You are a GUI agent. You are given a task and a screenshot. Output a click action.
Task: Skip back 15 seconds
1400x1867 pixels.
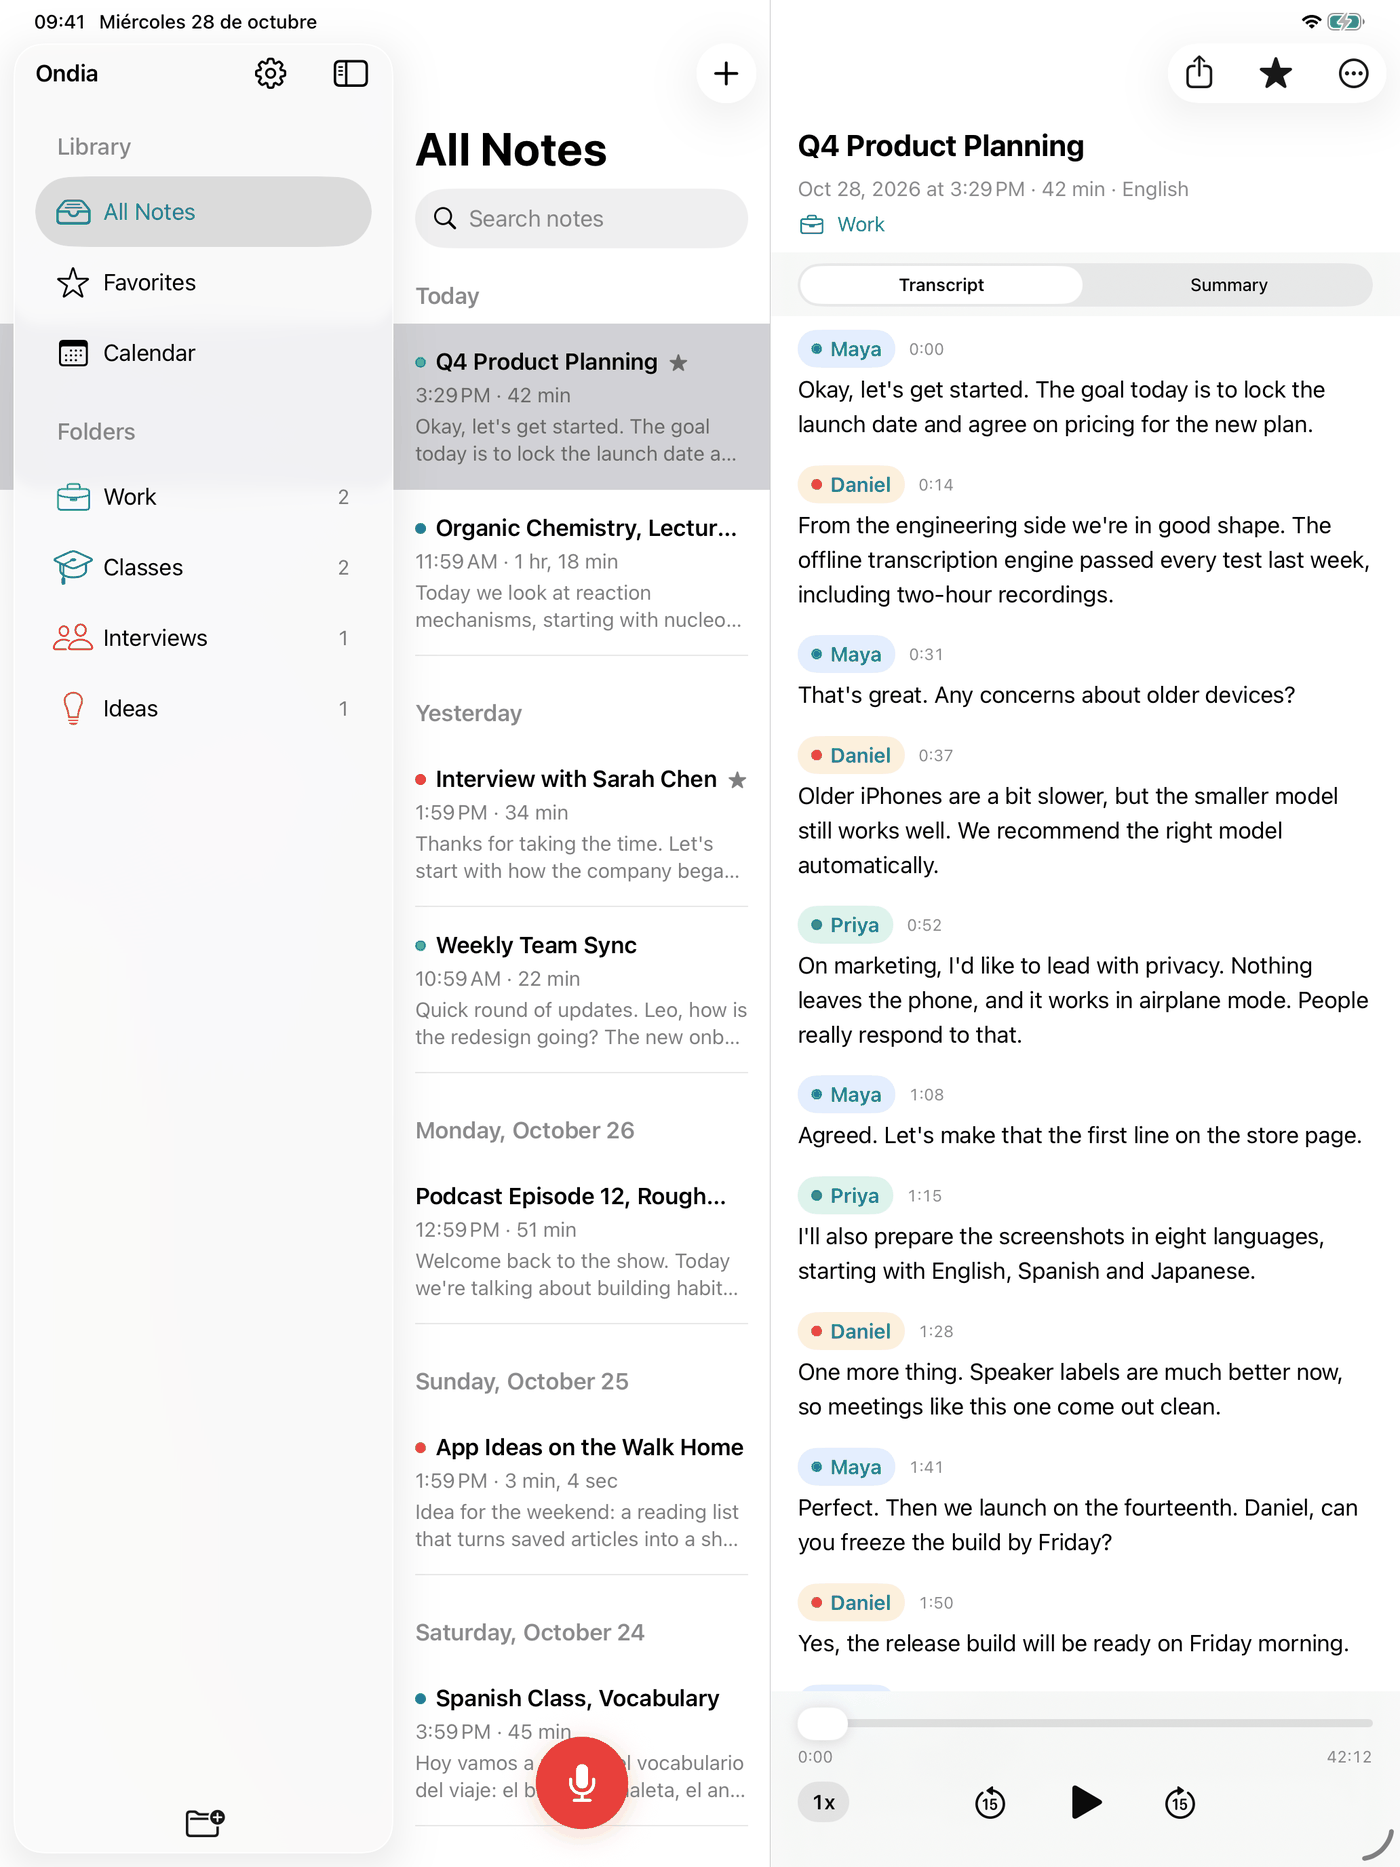coord(990,1802)
